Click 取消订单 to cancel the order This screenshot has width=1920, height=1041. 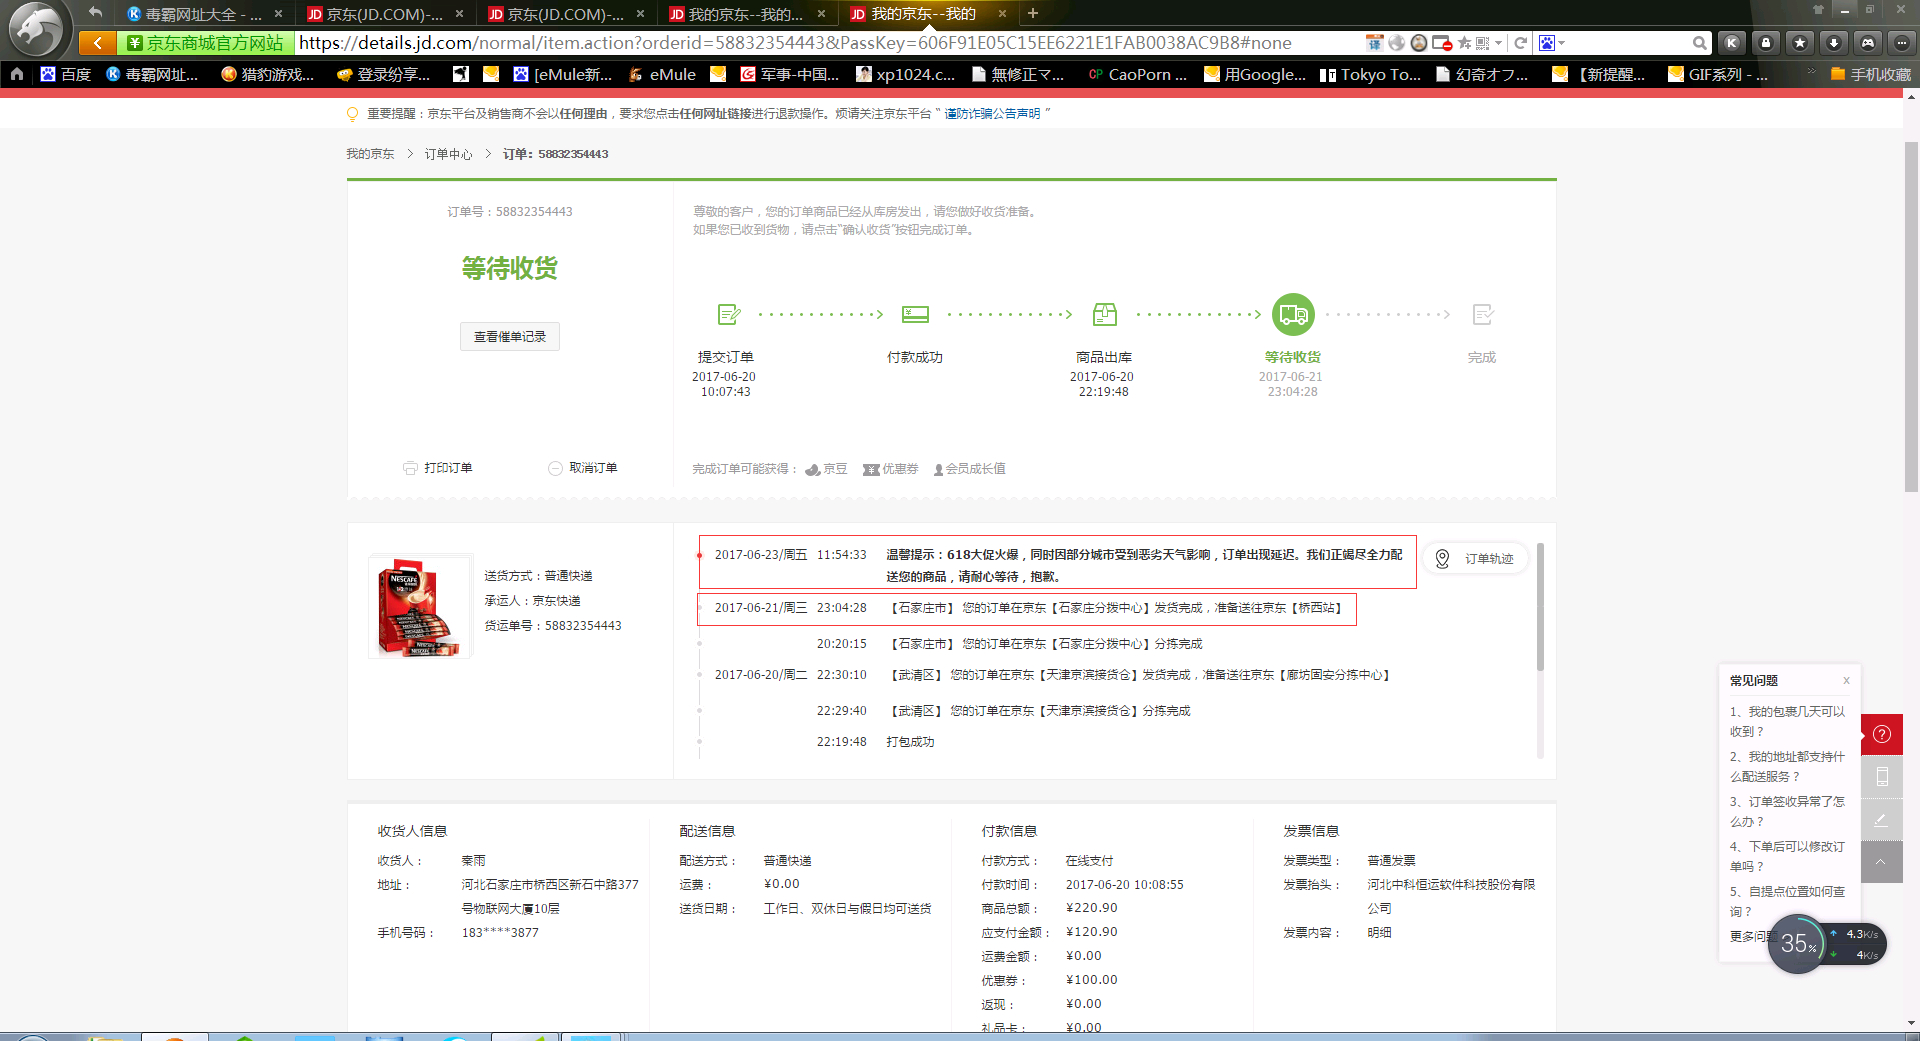[x=583, y=468]
